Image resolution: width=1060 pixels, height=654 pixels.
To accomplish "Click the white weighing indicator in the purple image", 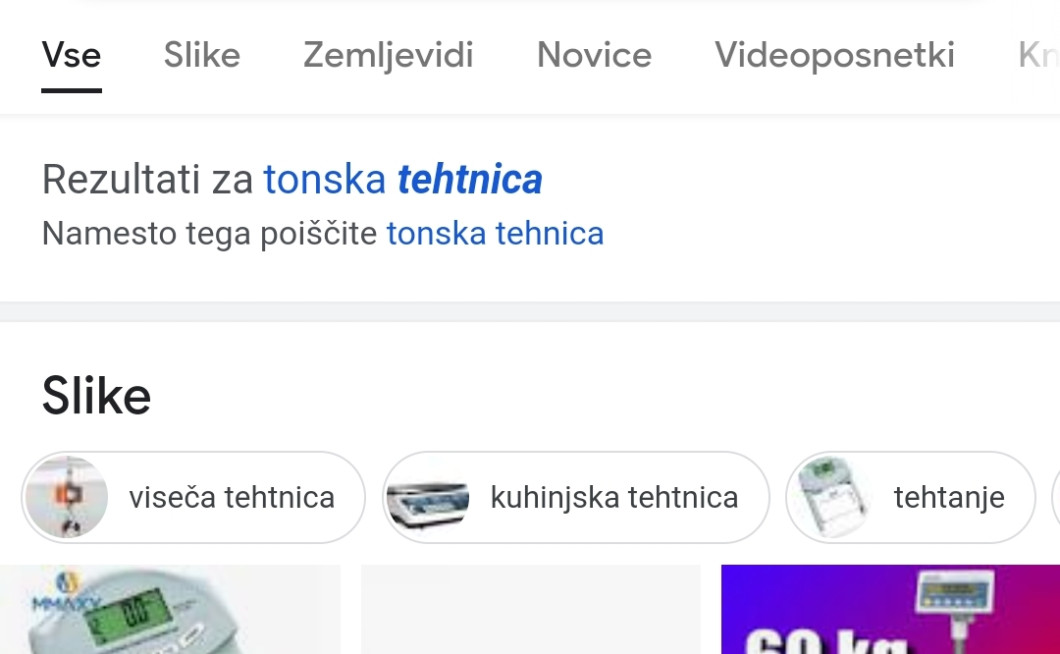I will (x=955, y=598).
